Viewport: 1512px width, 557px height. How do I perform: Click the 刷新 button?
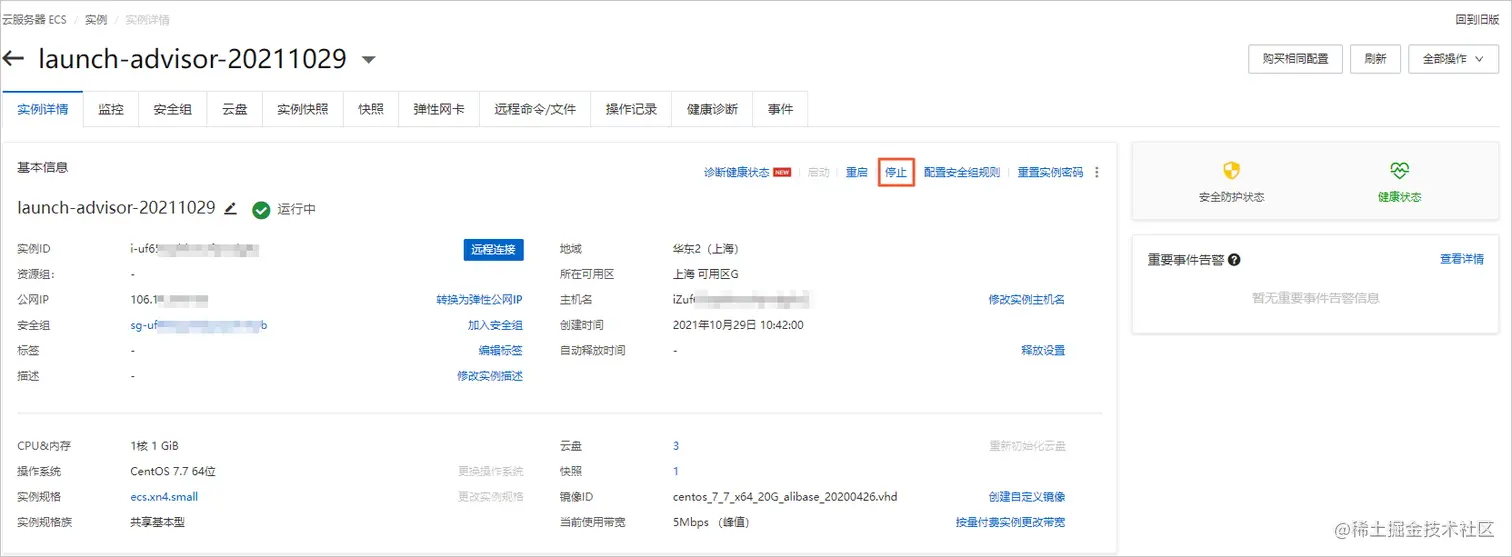[x=1375, y=59]
